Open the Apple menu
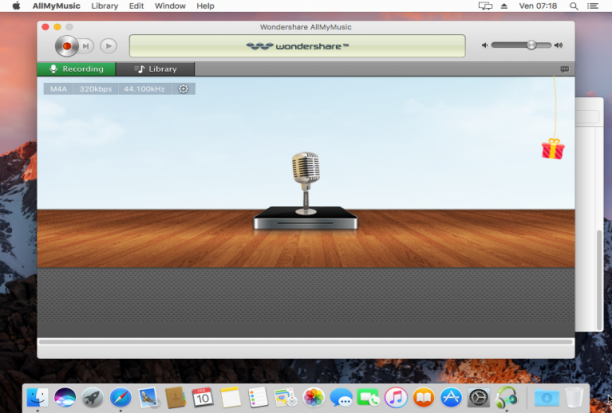Viewport: 612px width, 413px height. coord(16,6)
